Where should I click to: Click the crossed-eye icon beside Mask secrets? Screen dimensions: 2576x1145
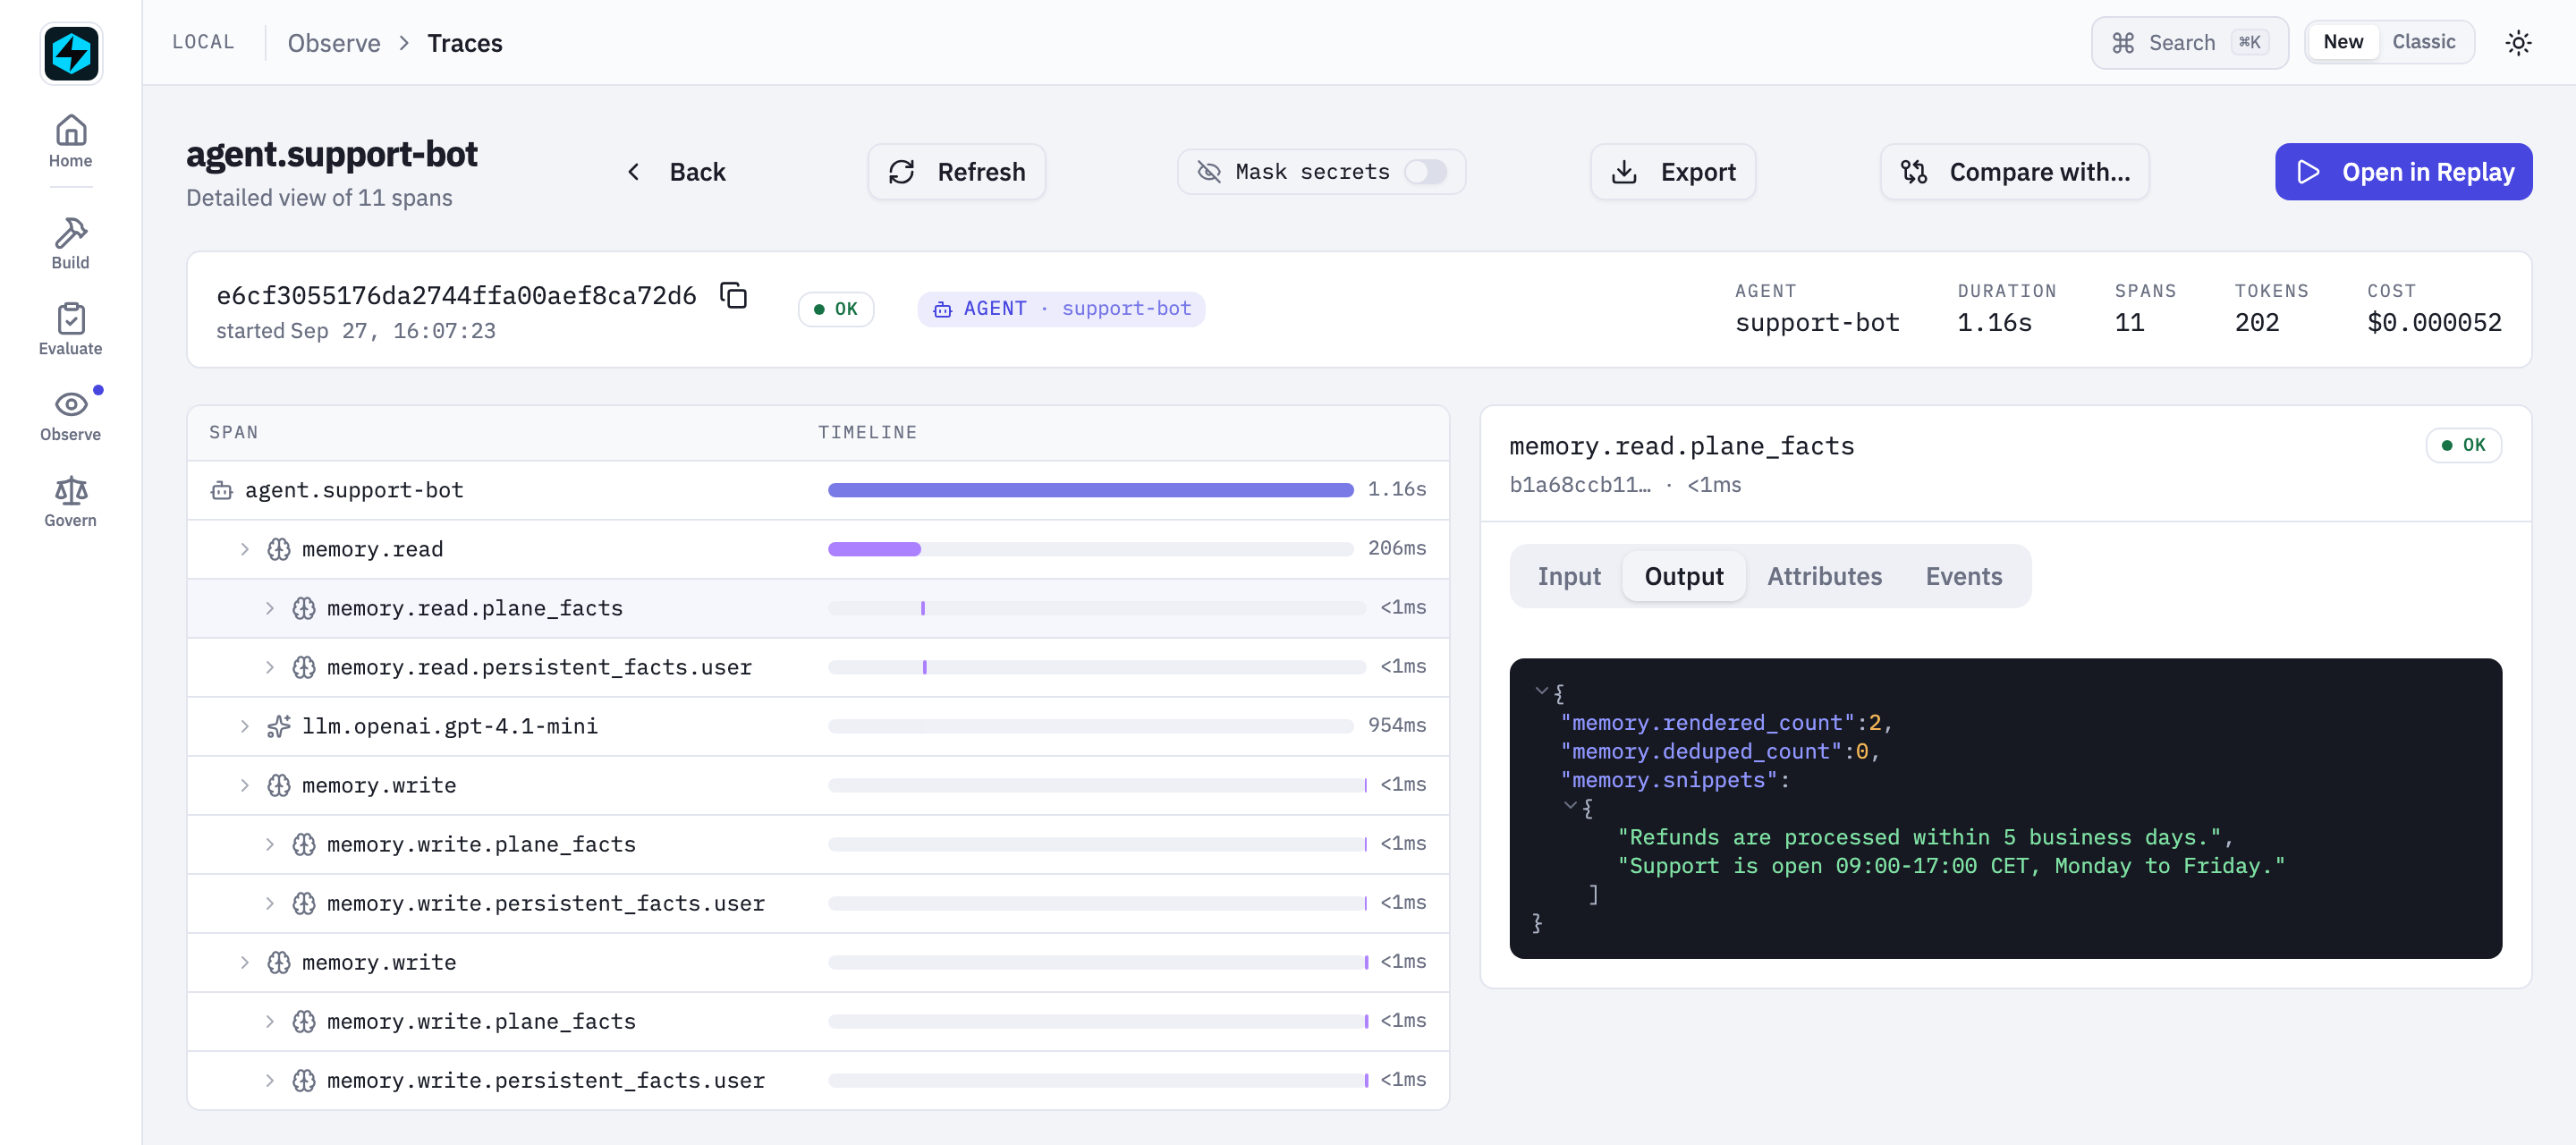(1209, 172)
